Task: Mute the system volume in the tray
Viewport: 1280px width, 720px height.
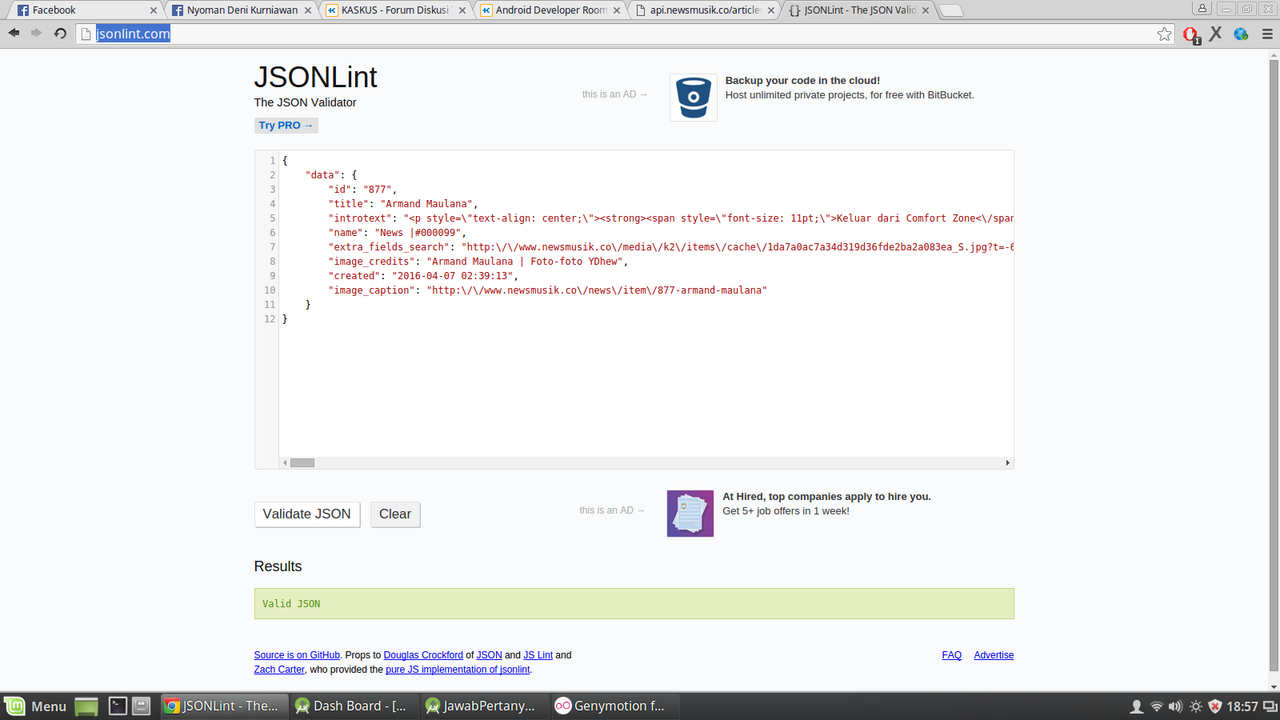Action: [1176, 706]
